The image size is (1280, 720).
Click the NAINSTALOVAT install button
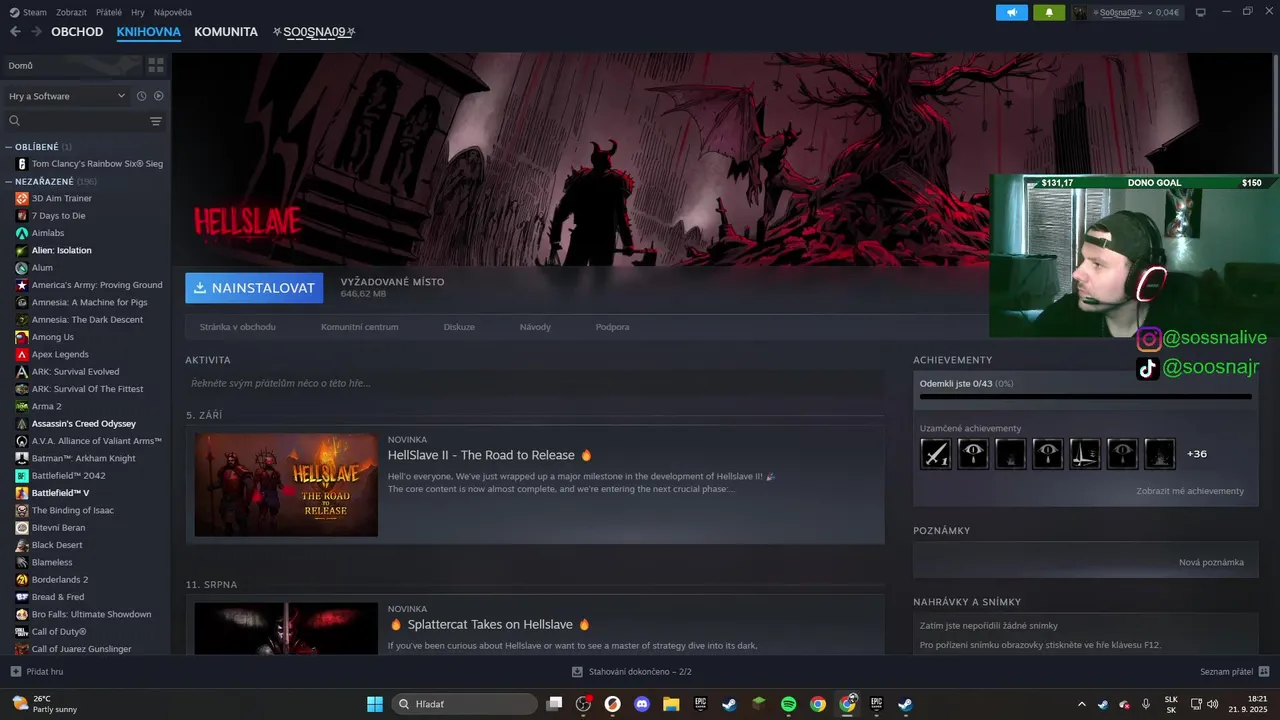click(254, 288)
